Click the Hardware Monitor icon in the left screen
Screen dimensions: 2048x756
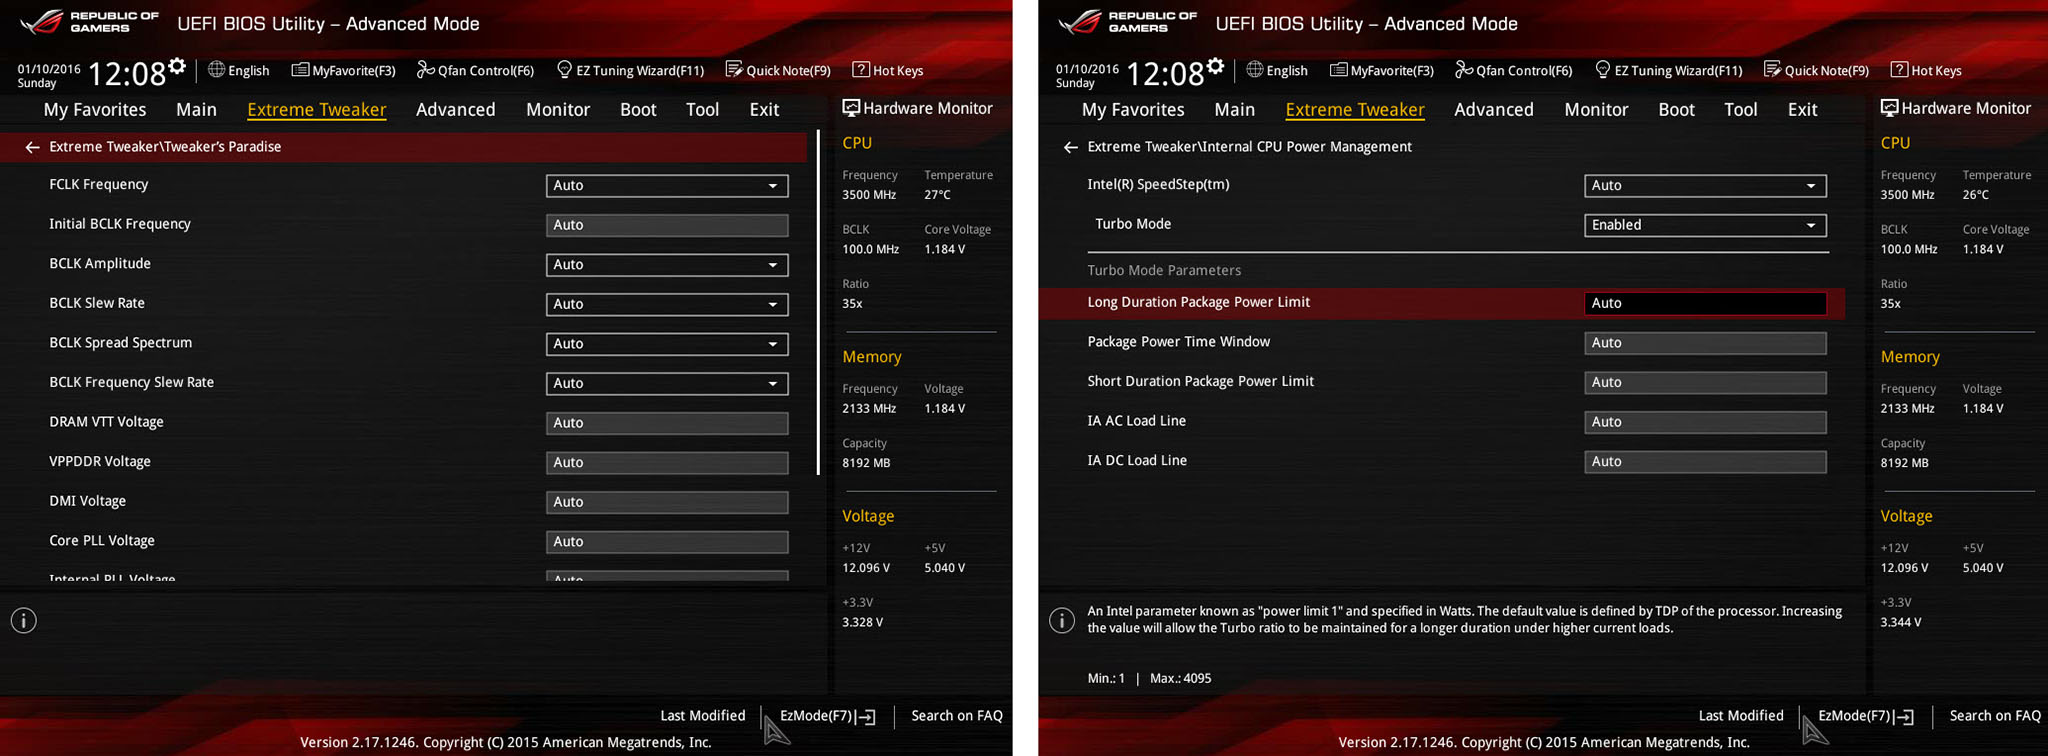851,108
